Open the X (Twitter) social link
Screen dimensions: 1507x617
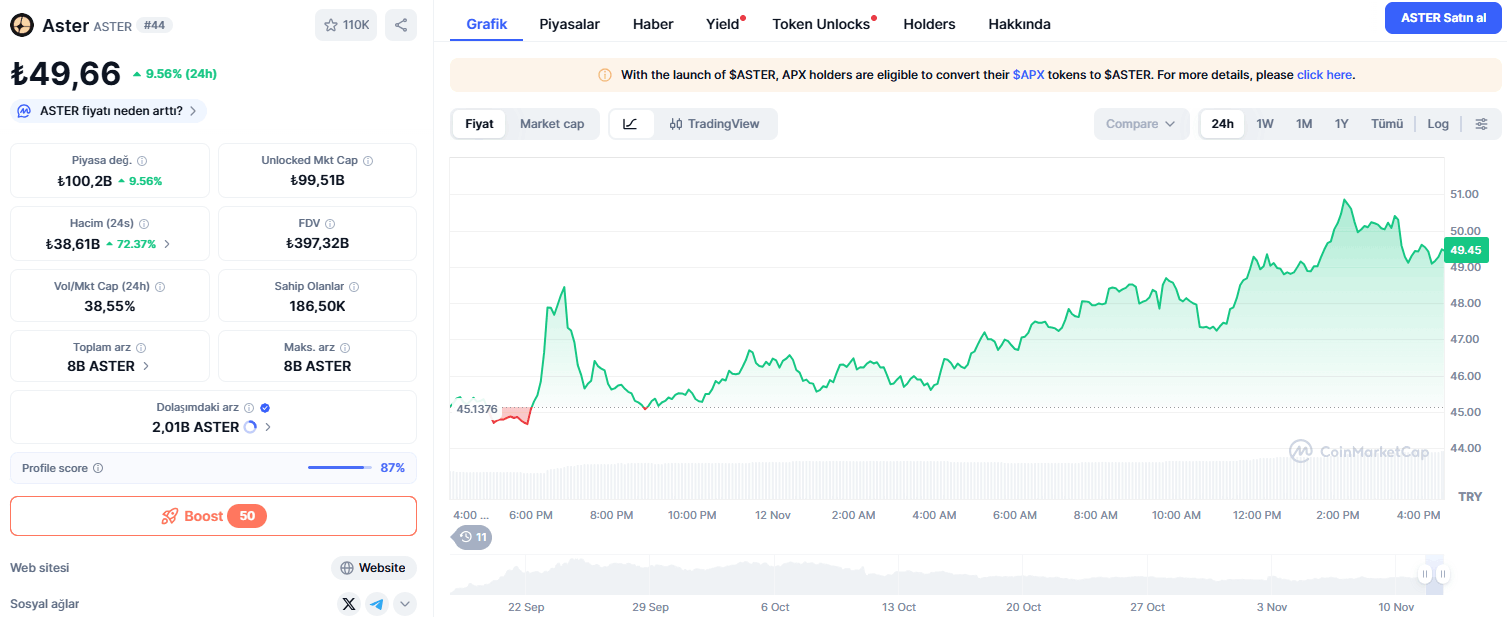[x=348, y=604]
